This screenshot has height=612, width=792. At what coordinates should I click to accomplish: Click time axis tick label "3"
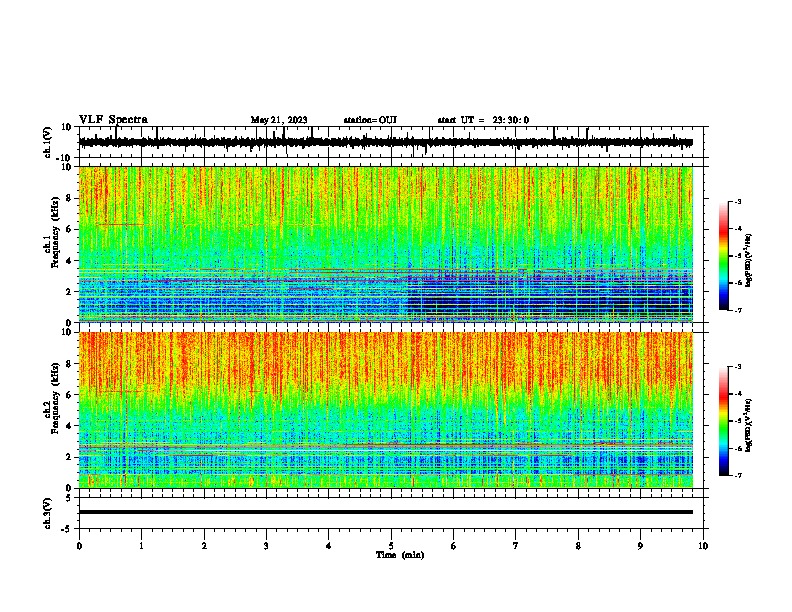point(266,546)
